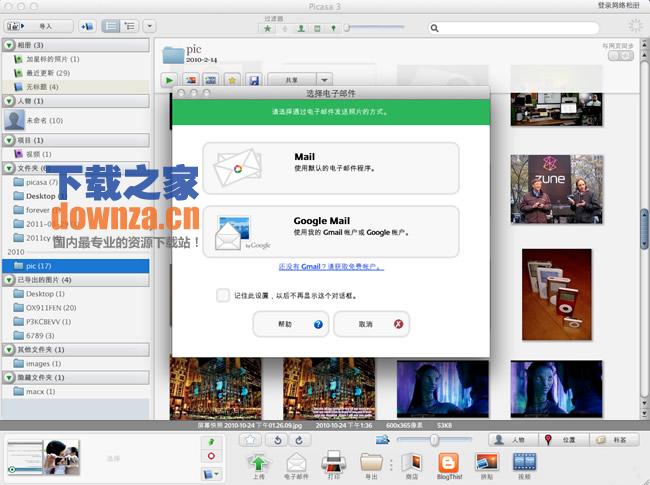Viewport: 650px width, 485px height.
Task: Open the view options dropdown arrow
Action: 150,27
